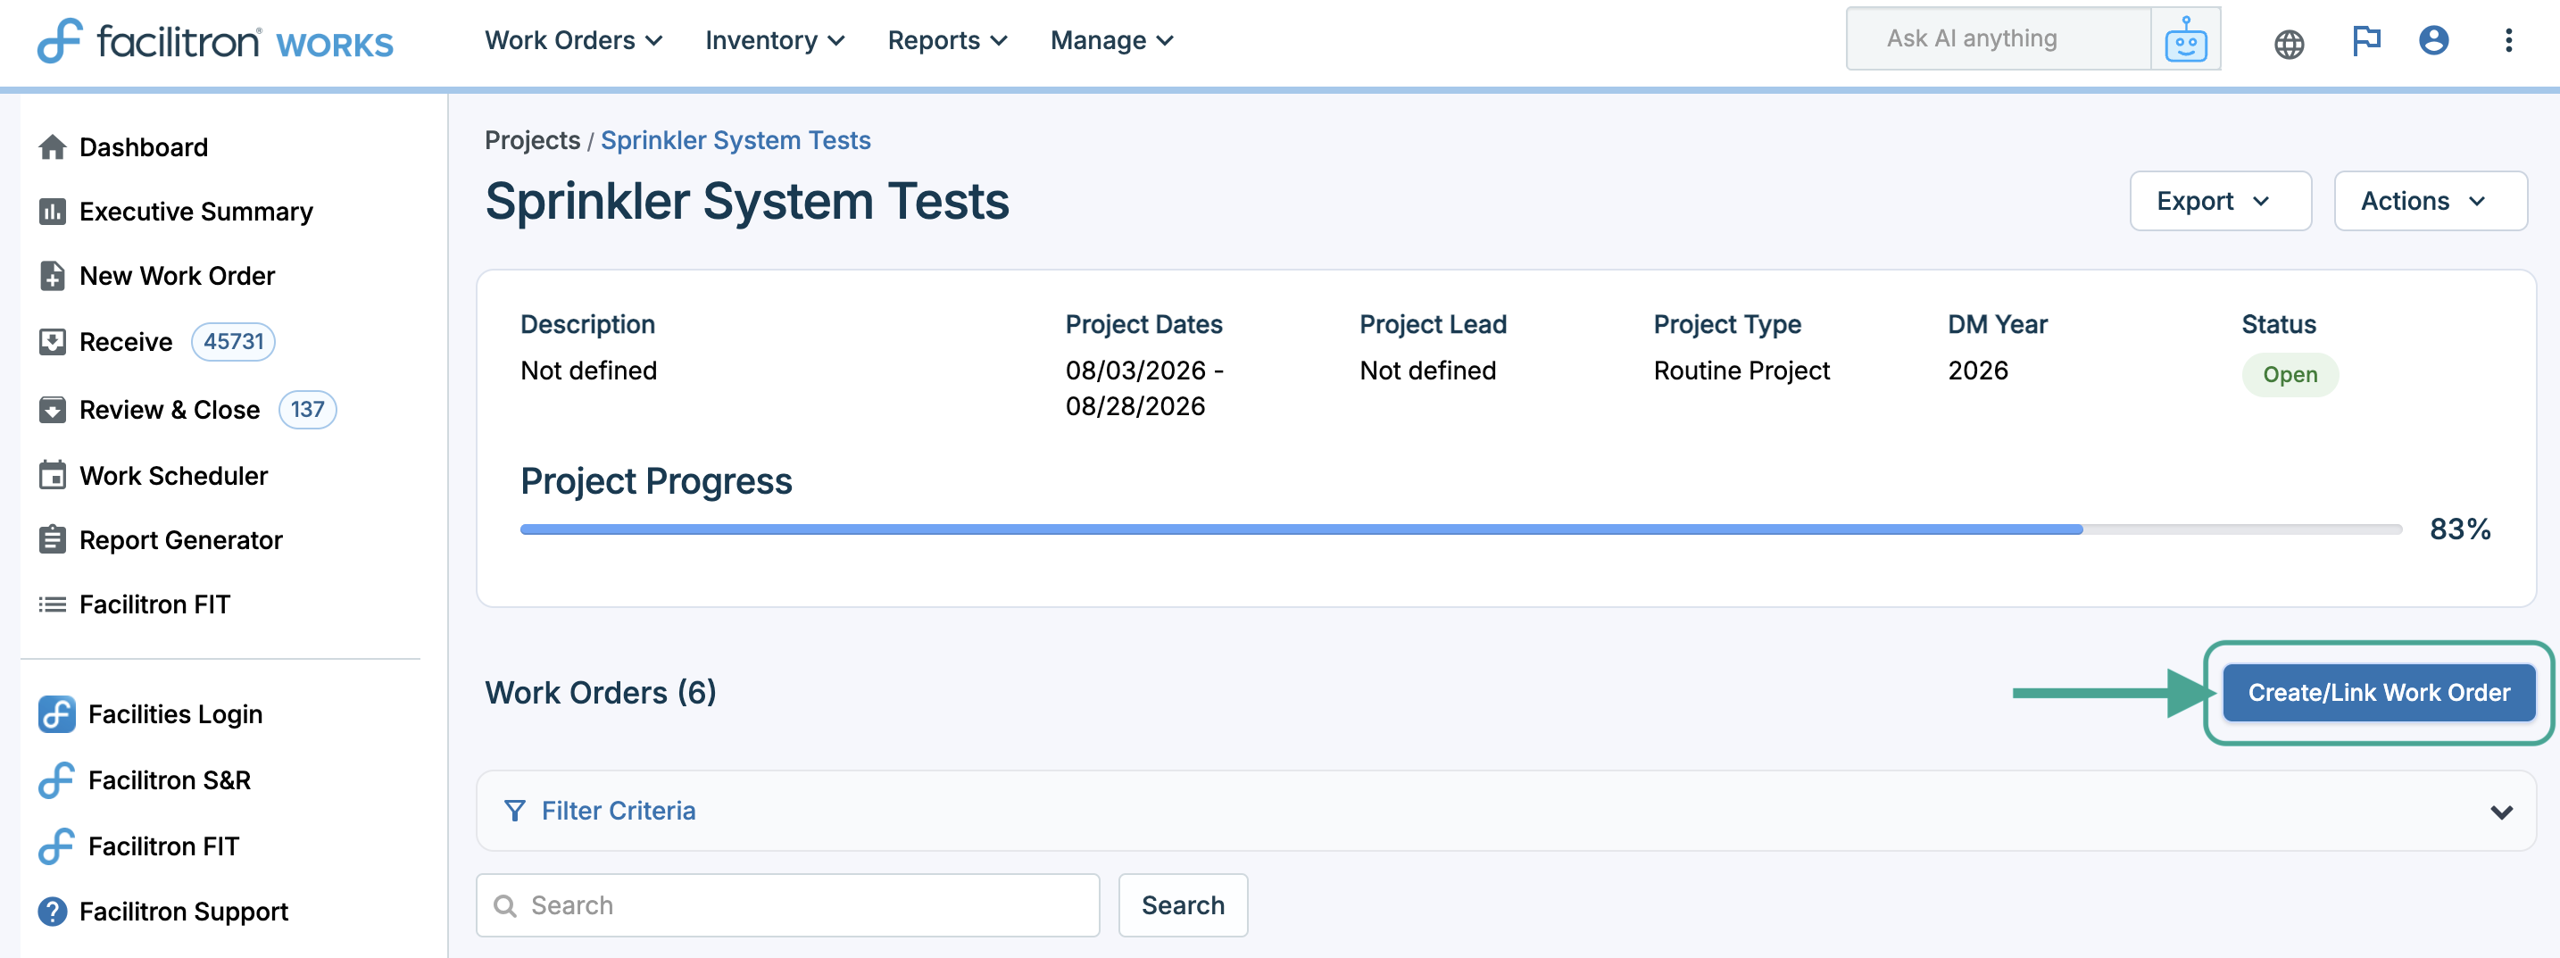This screenshot has width=2560, height=958.
Task: Click the Facilitron Works logo
Action: click(x=216, y=41)
